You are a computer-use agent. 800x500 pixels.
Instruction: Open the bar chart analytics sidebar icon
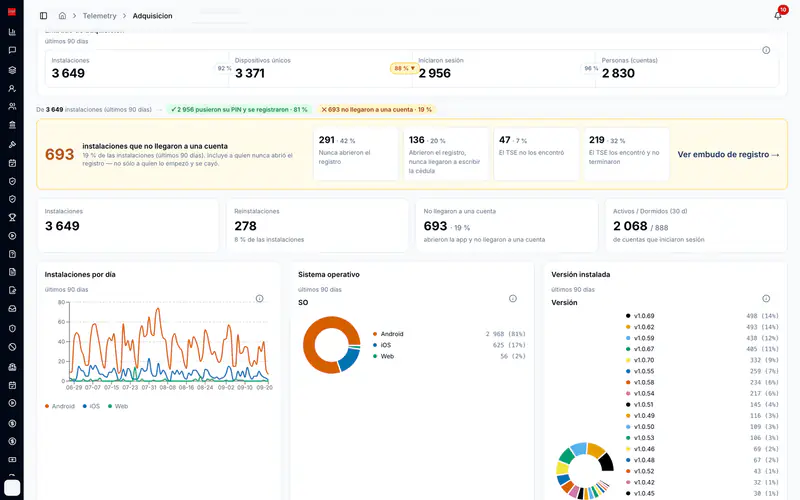(x=12, y=32)
